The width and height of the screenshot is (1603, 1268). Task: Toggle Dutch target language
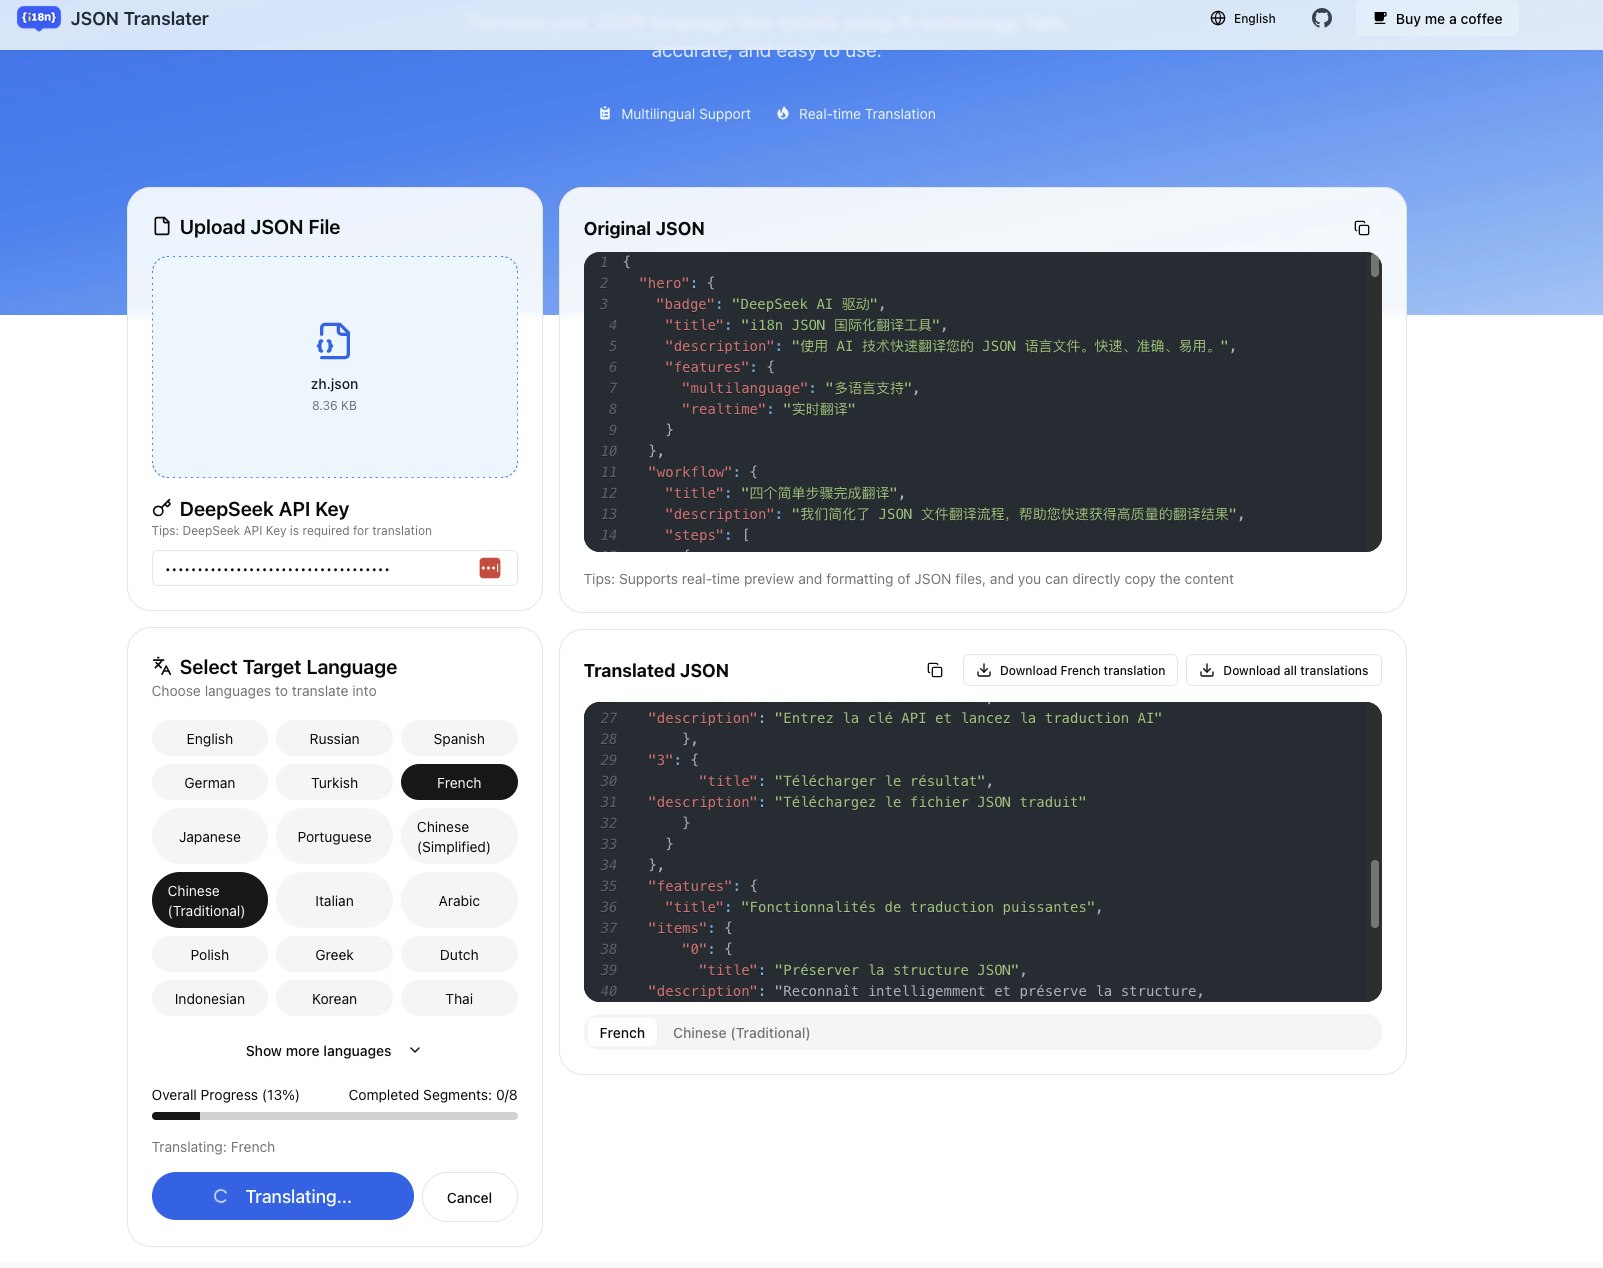pos(459,954)
